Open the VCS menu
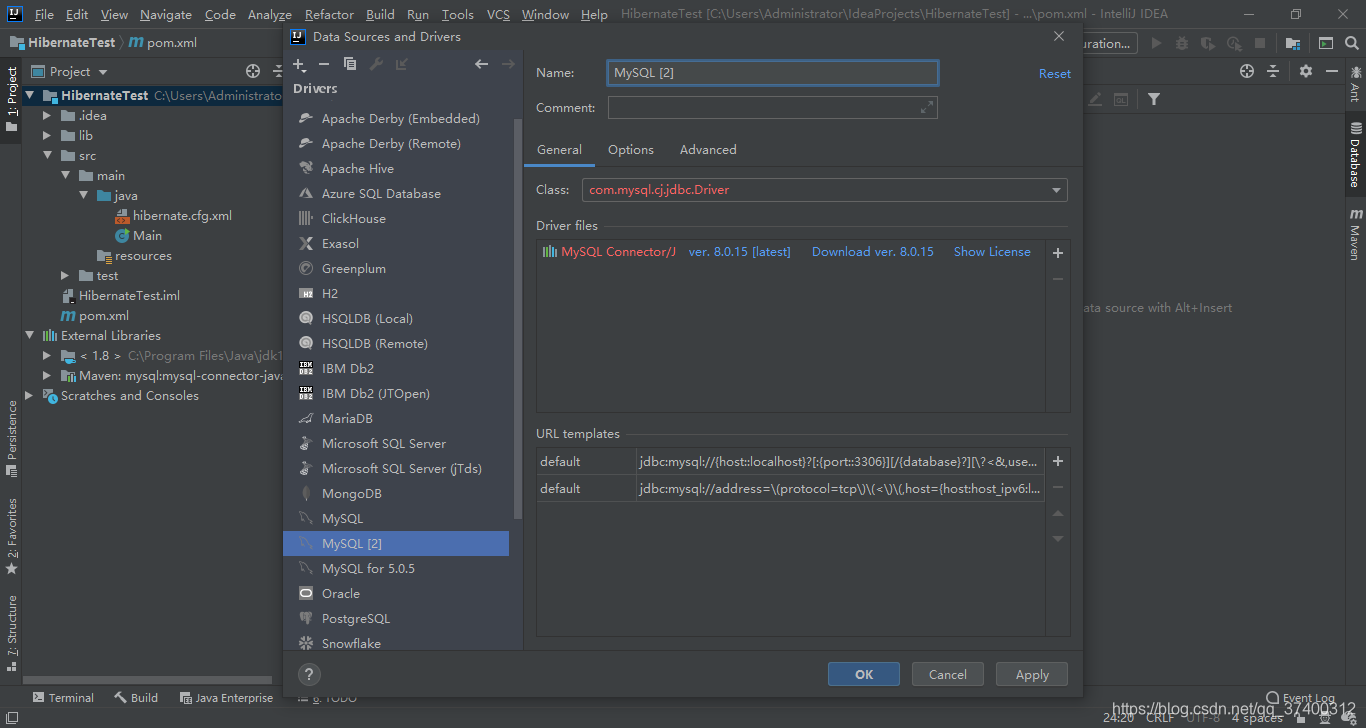1366x728 pixels. pyautogui.click(x=498, y=14)
